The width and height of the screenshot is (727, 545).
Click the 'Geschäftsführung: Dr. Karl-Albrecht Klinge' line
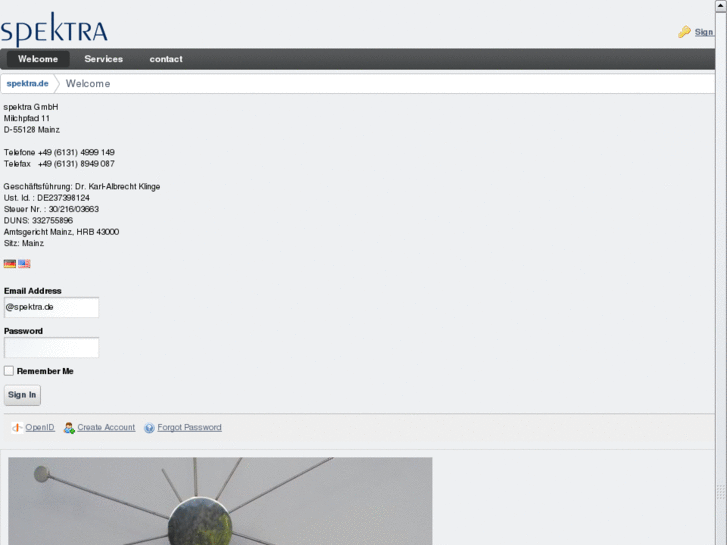(x=82, y=186)
